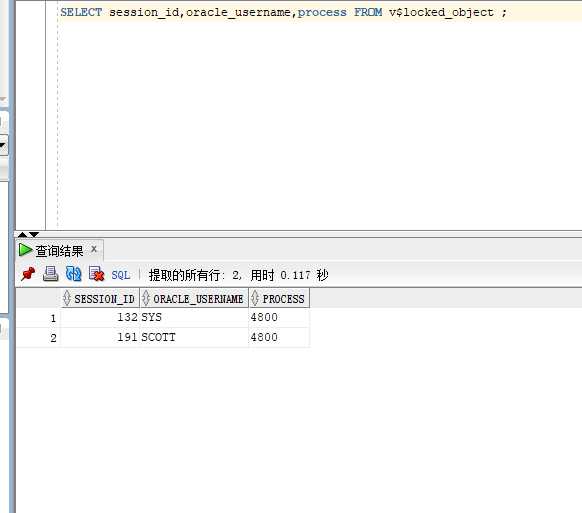Click the sort arrows icon beside ORACLE_USERNAME
This screenshot has height=513, width=582.
point(146,298)
